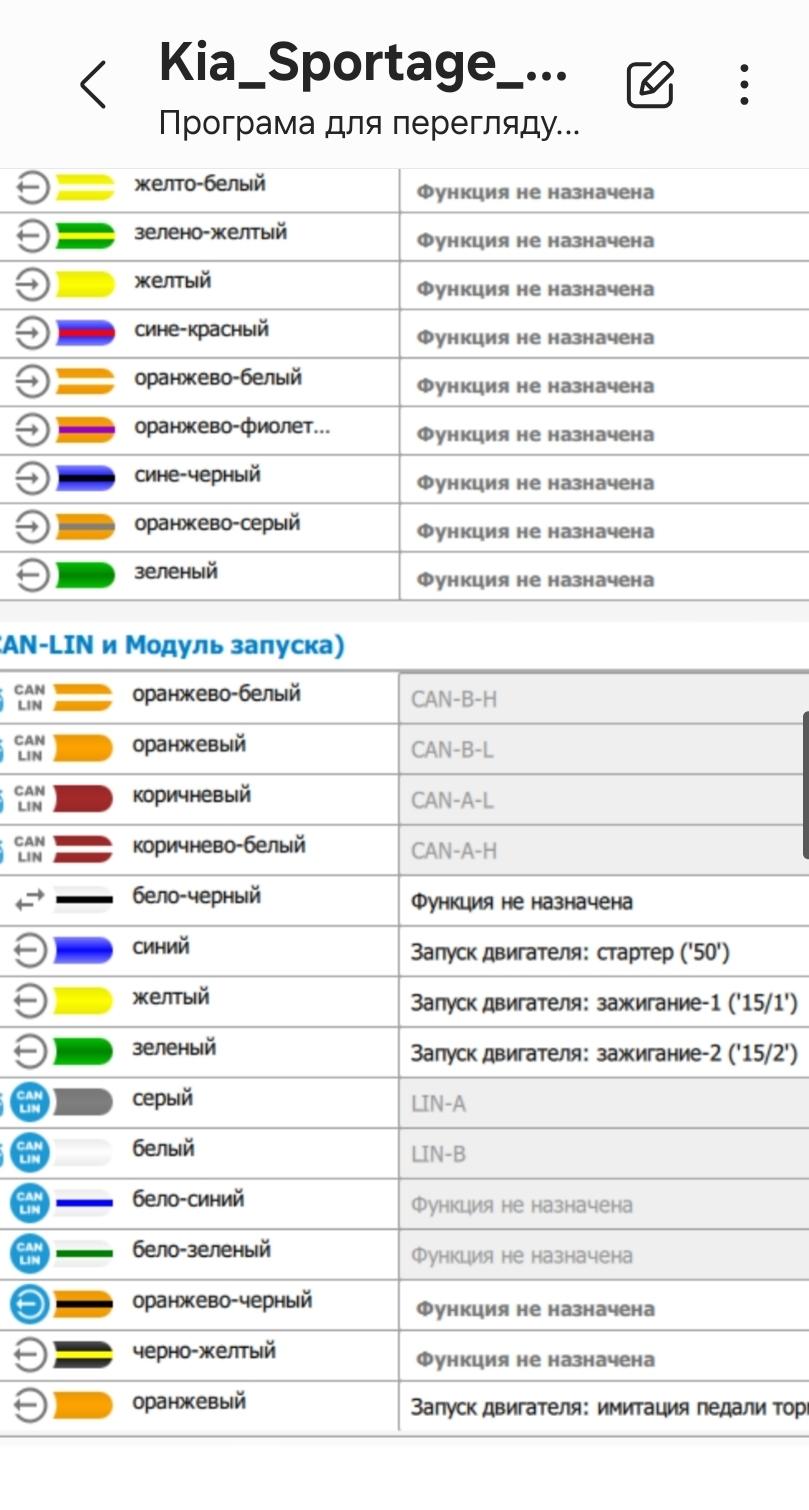Select the blue-red striped wire swatch

click(84, 333)
